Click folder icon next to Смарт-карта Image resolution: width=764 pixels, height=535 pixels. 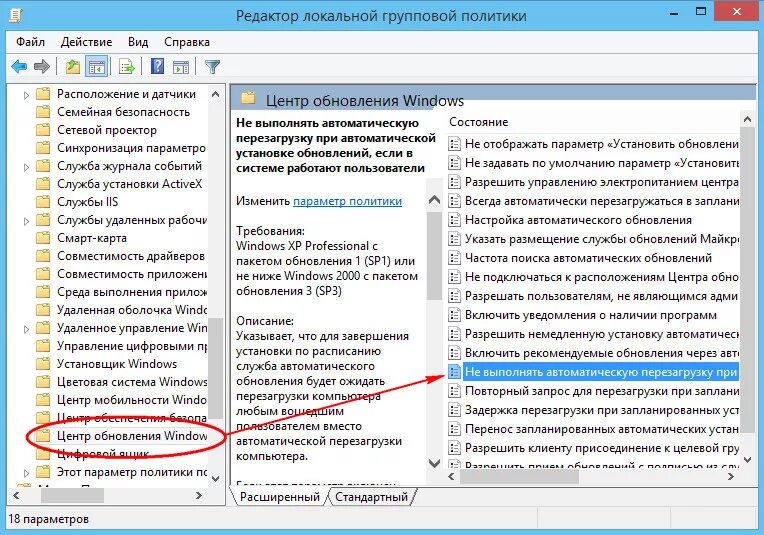point(43,238)
